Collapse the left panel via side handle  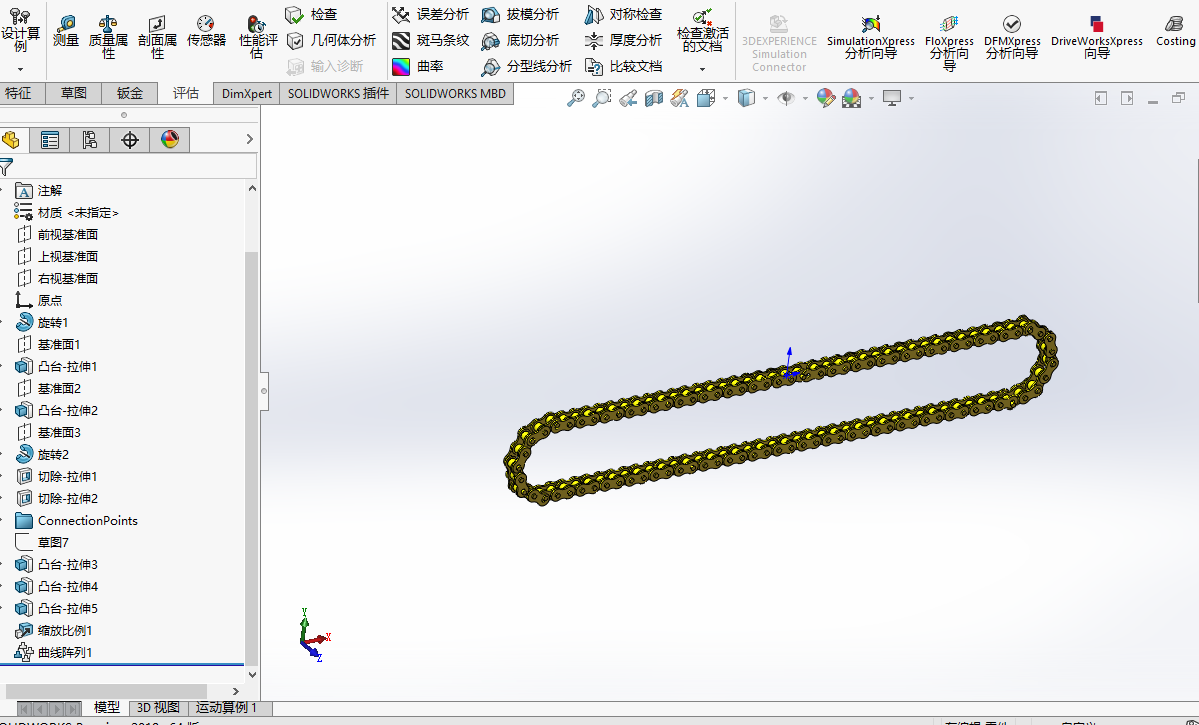pos(265,391)
